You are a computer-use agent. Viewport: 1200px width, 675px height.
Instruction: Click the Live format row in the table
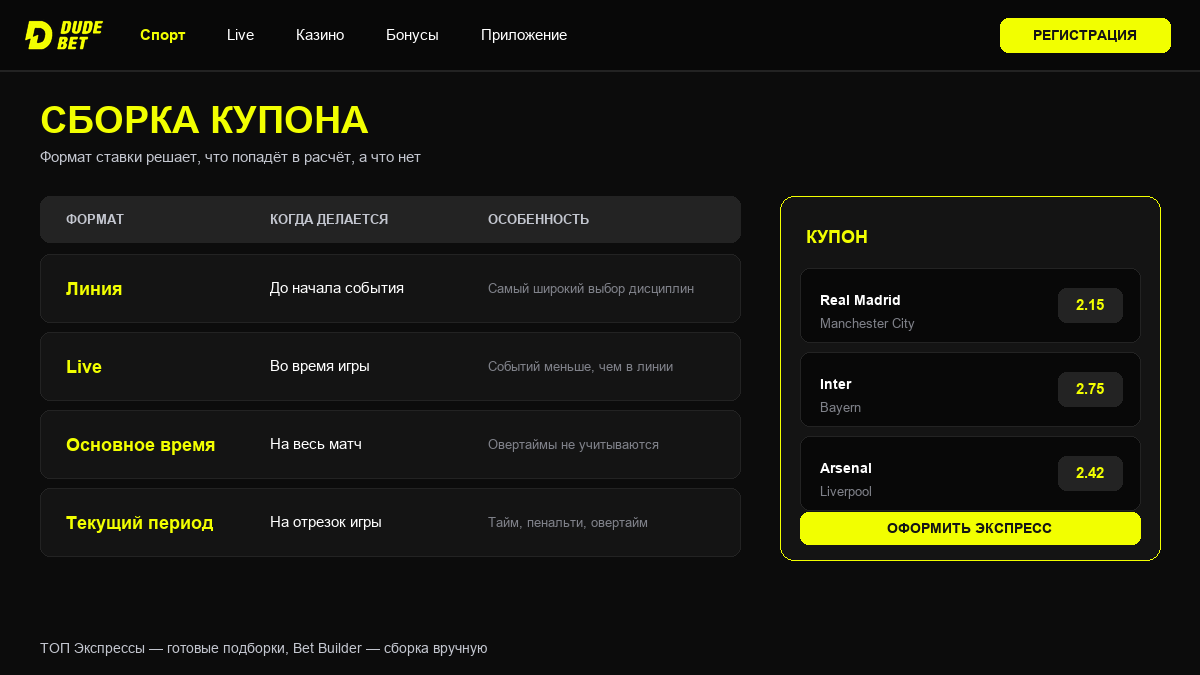click(x=390, y=366)
